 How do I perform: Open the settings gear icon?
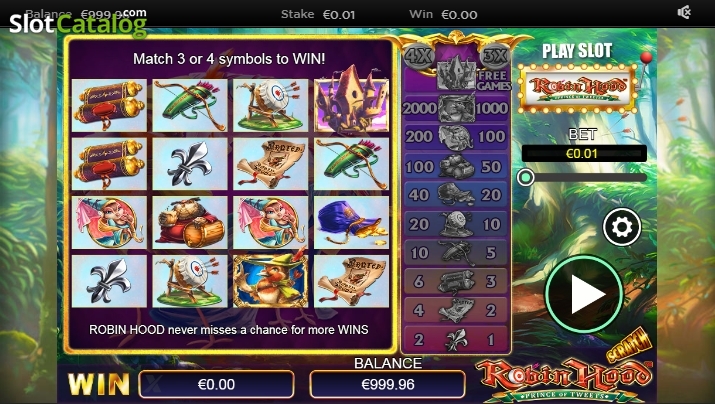pyautogui.click(x=622, y=227)
